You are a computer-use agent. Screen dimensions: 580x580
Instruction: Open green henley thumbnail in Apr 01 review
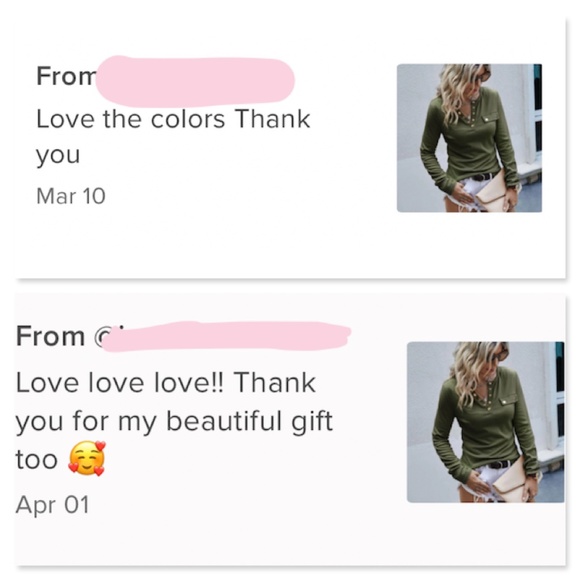(486, 422)
